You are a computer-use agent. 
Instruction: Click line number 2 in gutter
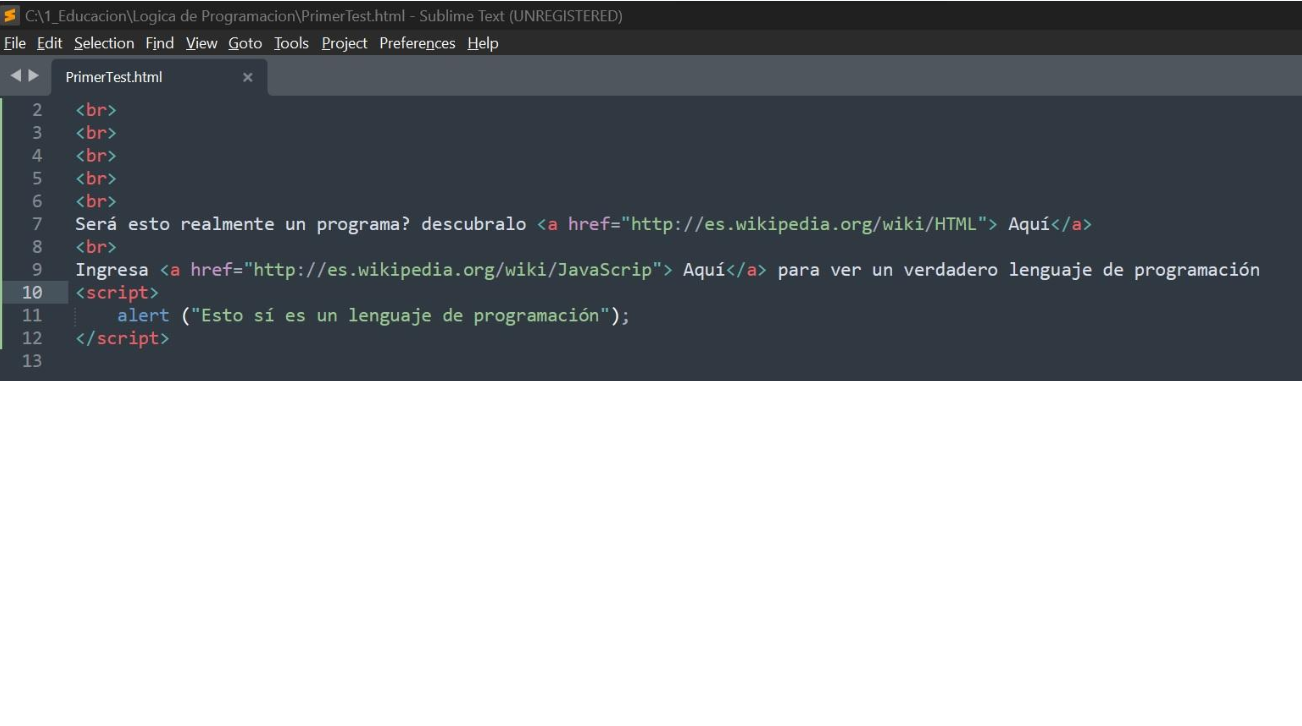[x=37, y=110]
